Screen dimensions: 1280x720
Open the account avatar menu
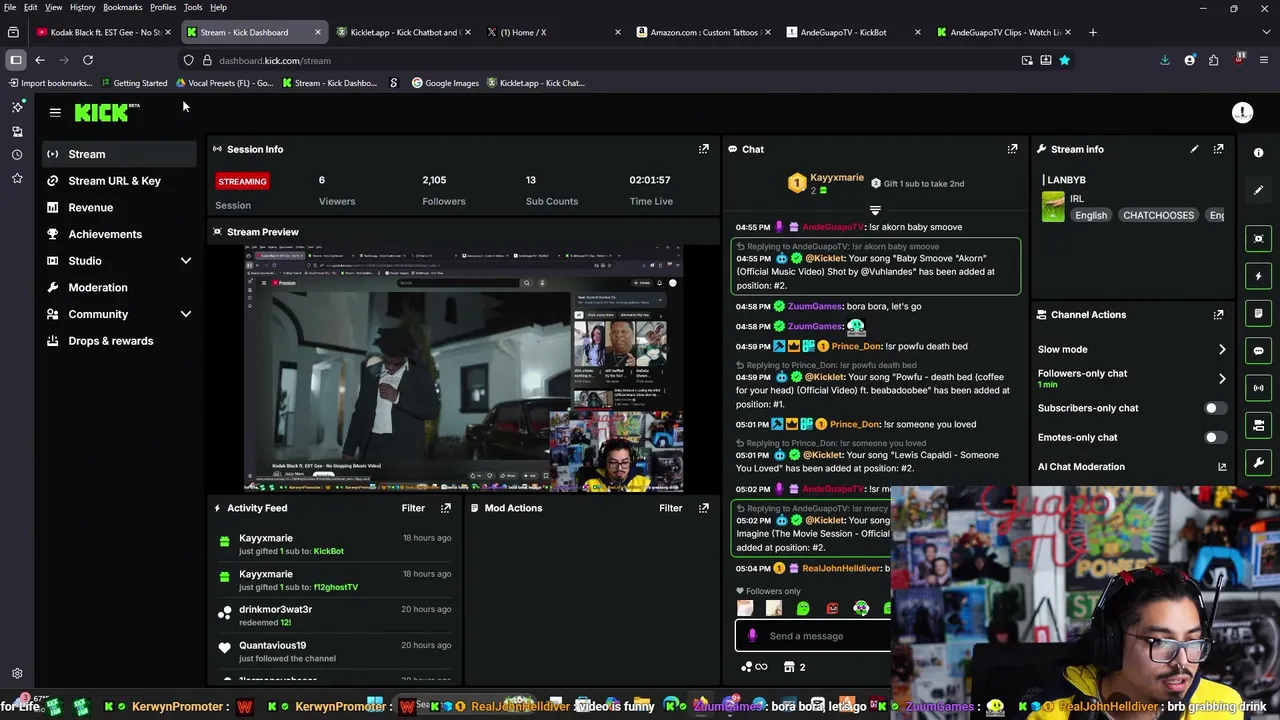1242,113
